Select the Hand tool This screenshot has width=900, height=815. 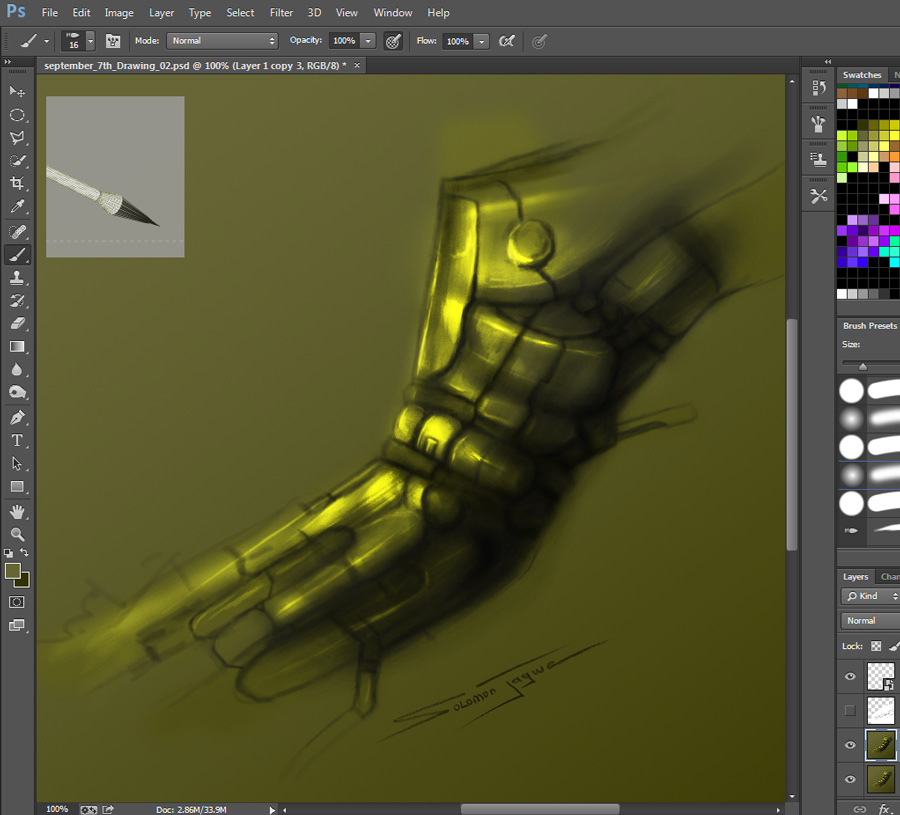coord(17,512)
